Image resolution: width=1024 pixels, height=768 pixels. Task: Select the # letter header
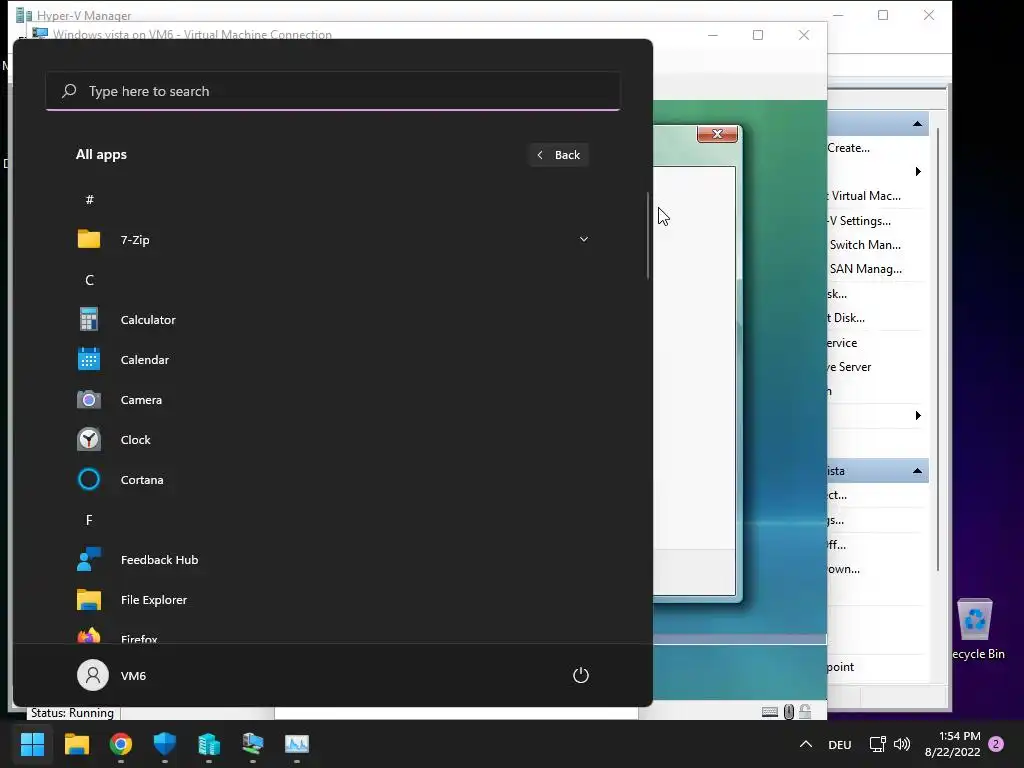(x=89, y=200)
